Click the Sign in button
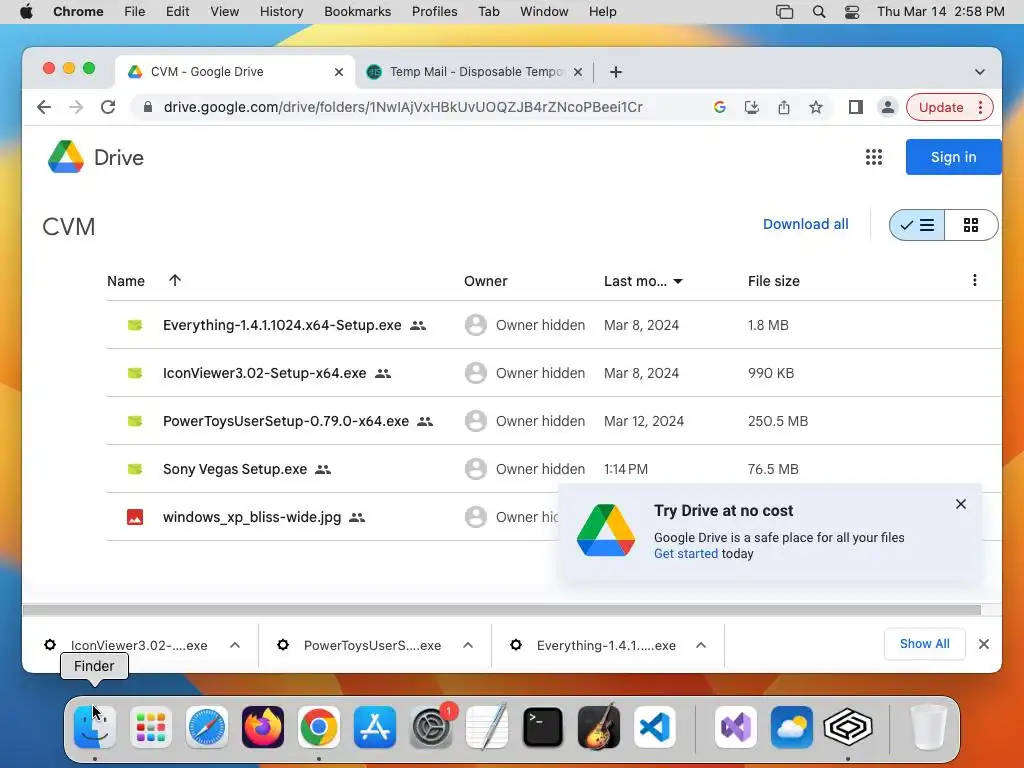Viewport: 1024px width, 768px height. (x=953, y=157)
